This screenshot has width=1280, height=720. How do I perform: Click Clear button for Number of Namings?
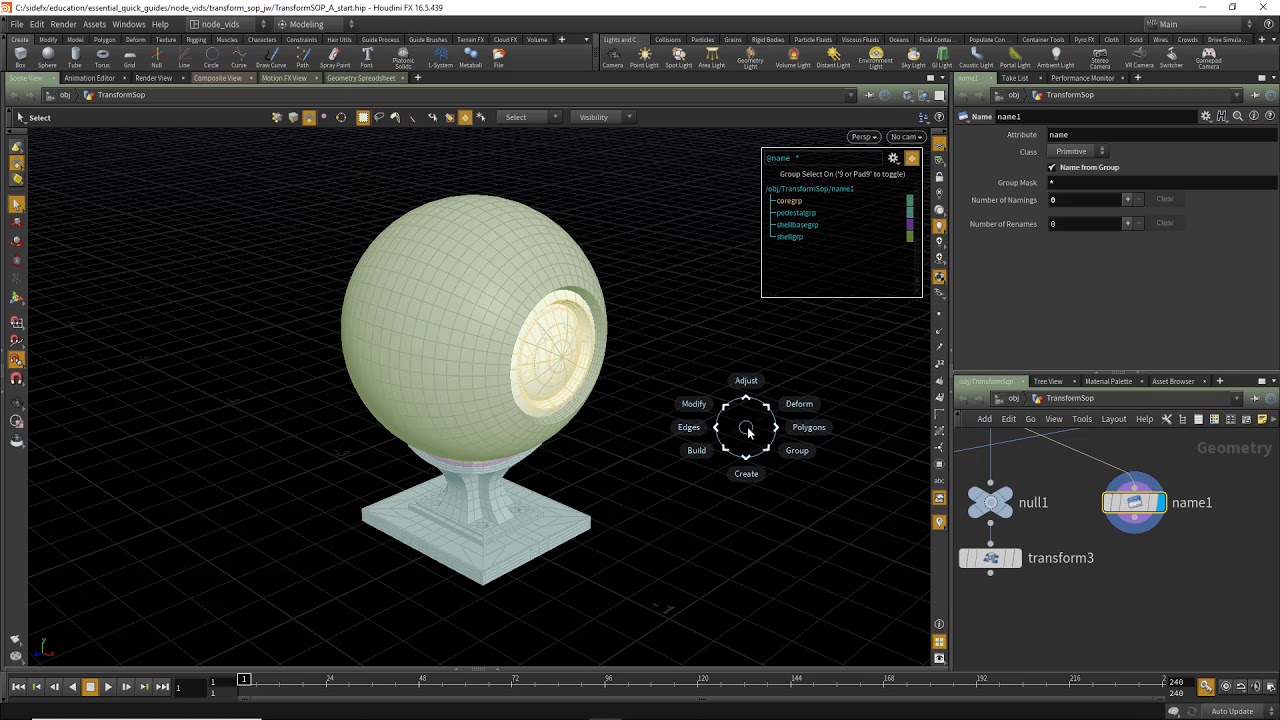coord(1165,199)
